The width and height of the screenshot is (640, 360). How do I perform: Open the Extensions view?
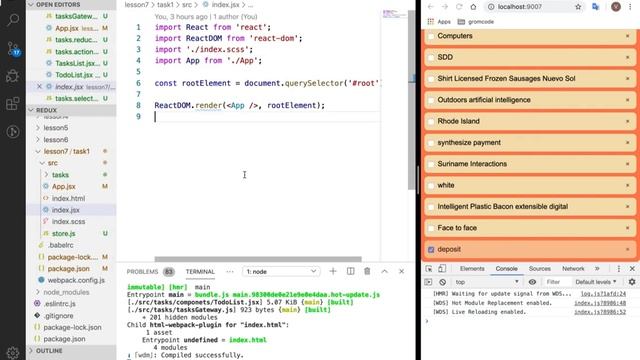[x=13, y=104]
